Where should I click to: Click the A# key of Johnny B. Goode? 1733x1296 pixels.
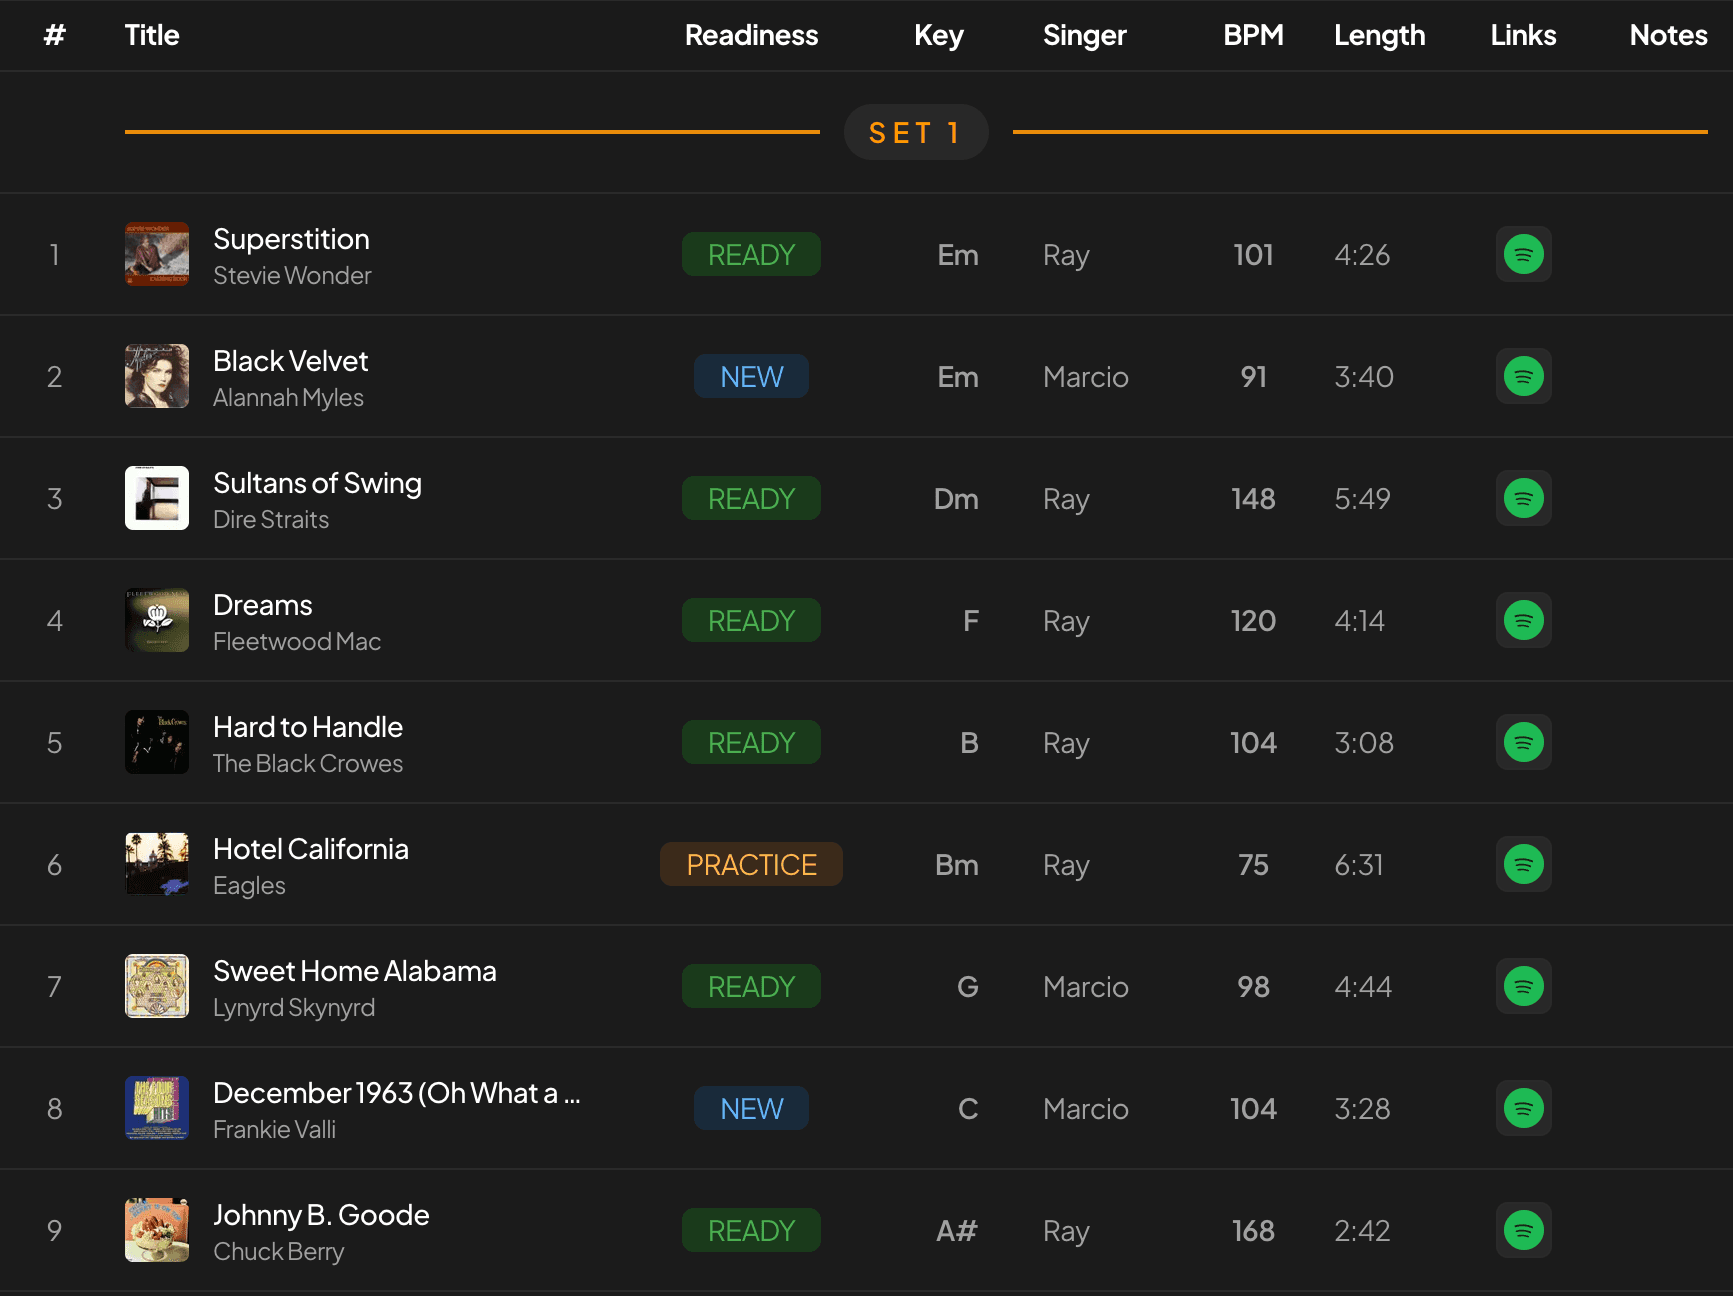[x=956, y=1230]
